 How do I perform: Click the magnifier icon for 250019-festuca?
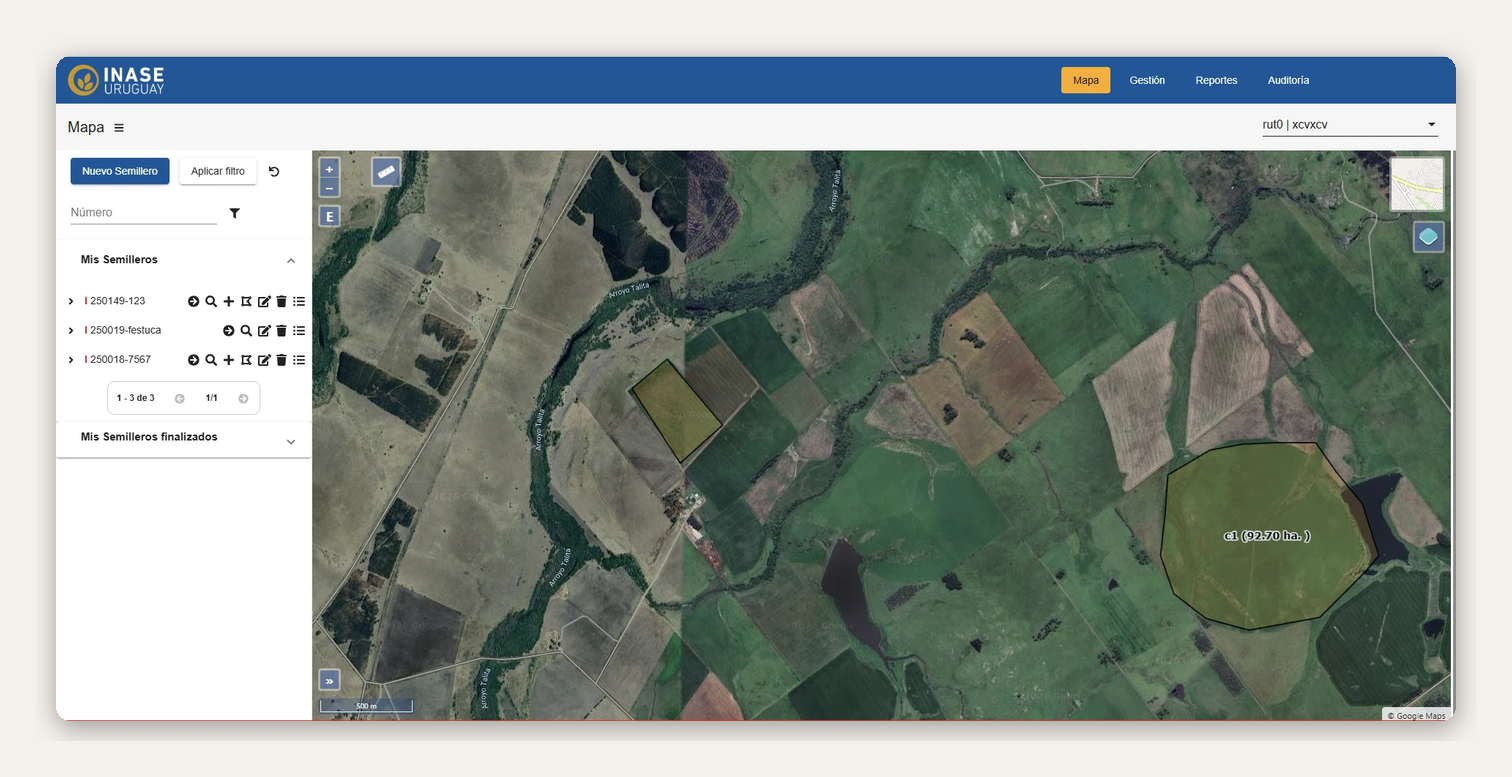[246, 331]
